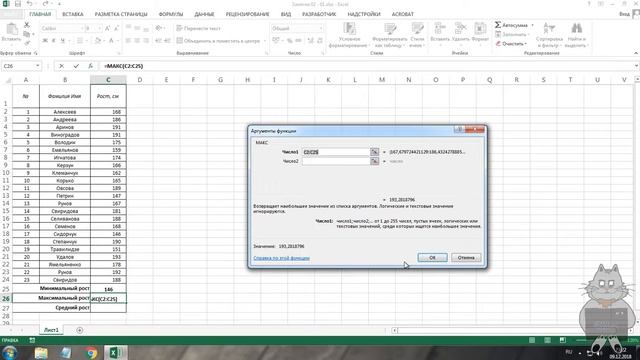The width and height of the screenshot is (640, 360).
Task: Click the Save icon in quick access toolbar
Action: tap(18, 4)
